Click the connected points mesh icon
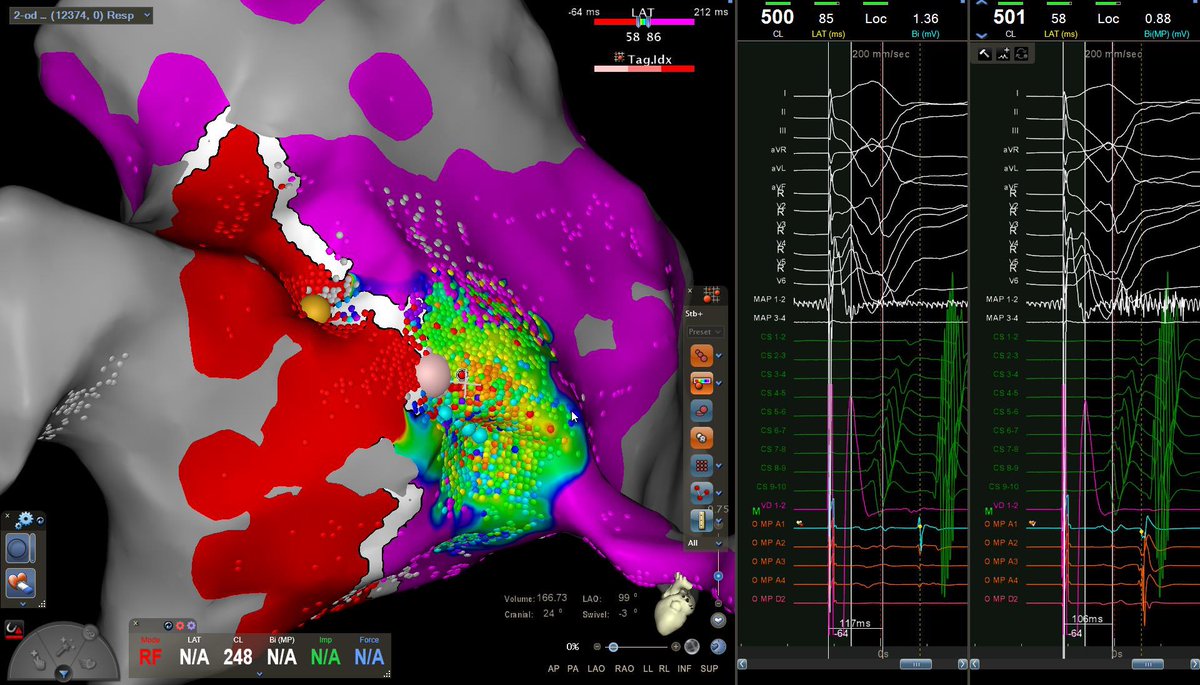 702,493
